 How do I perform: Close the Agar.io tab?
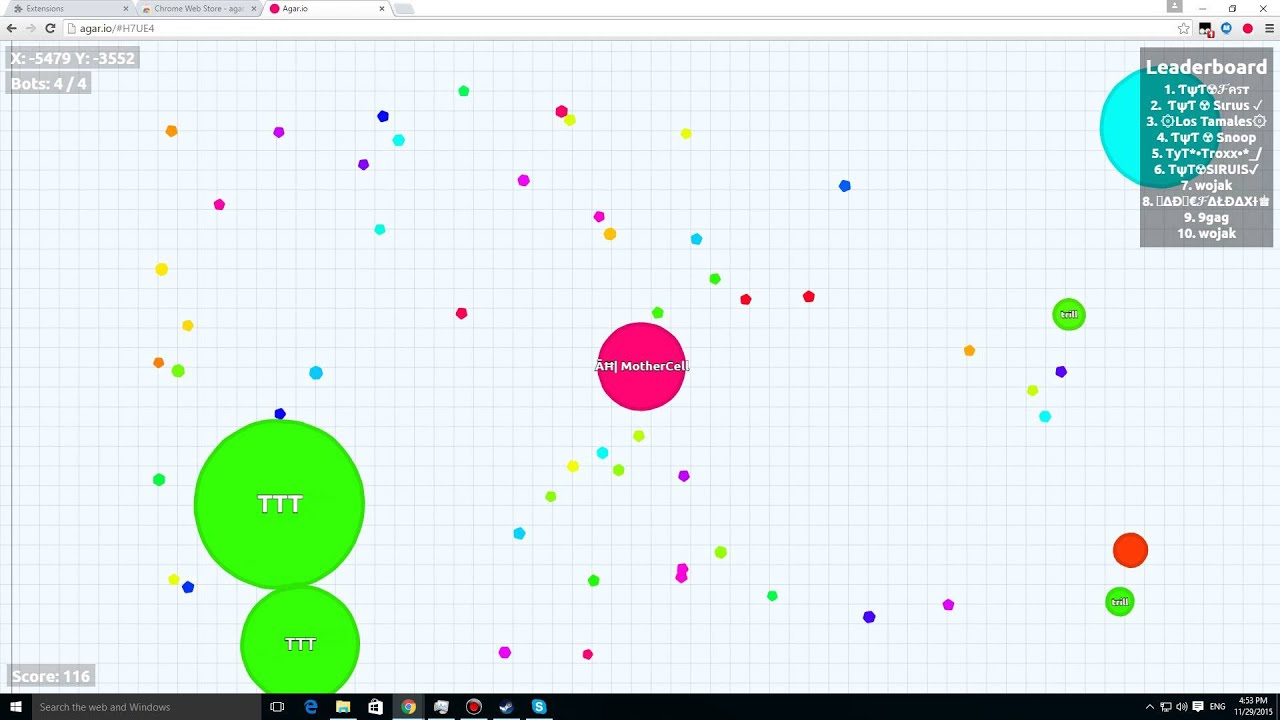click(382, 8)
